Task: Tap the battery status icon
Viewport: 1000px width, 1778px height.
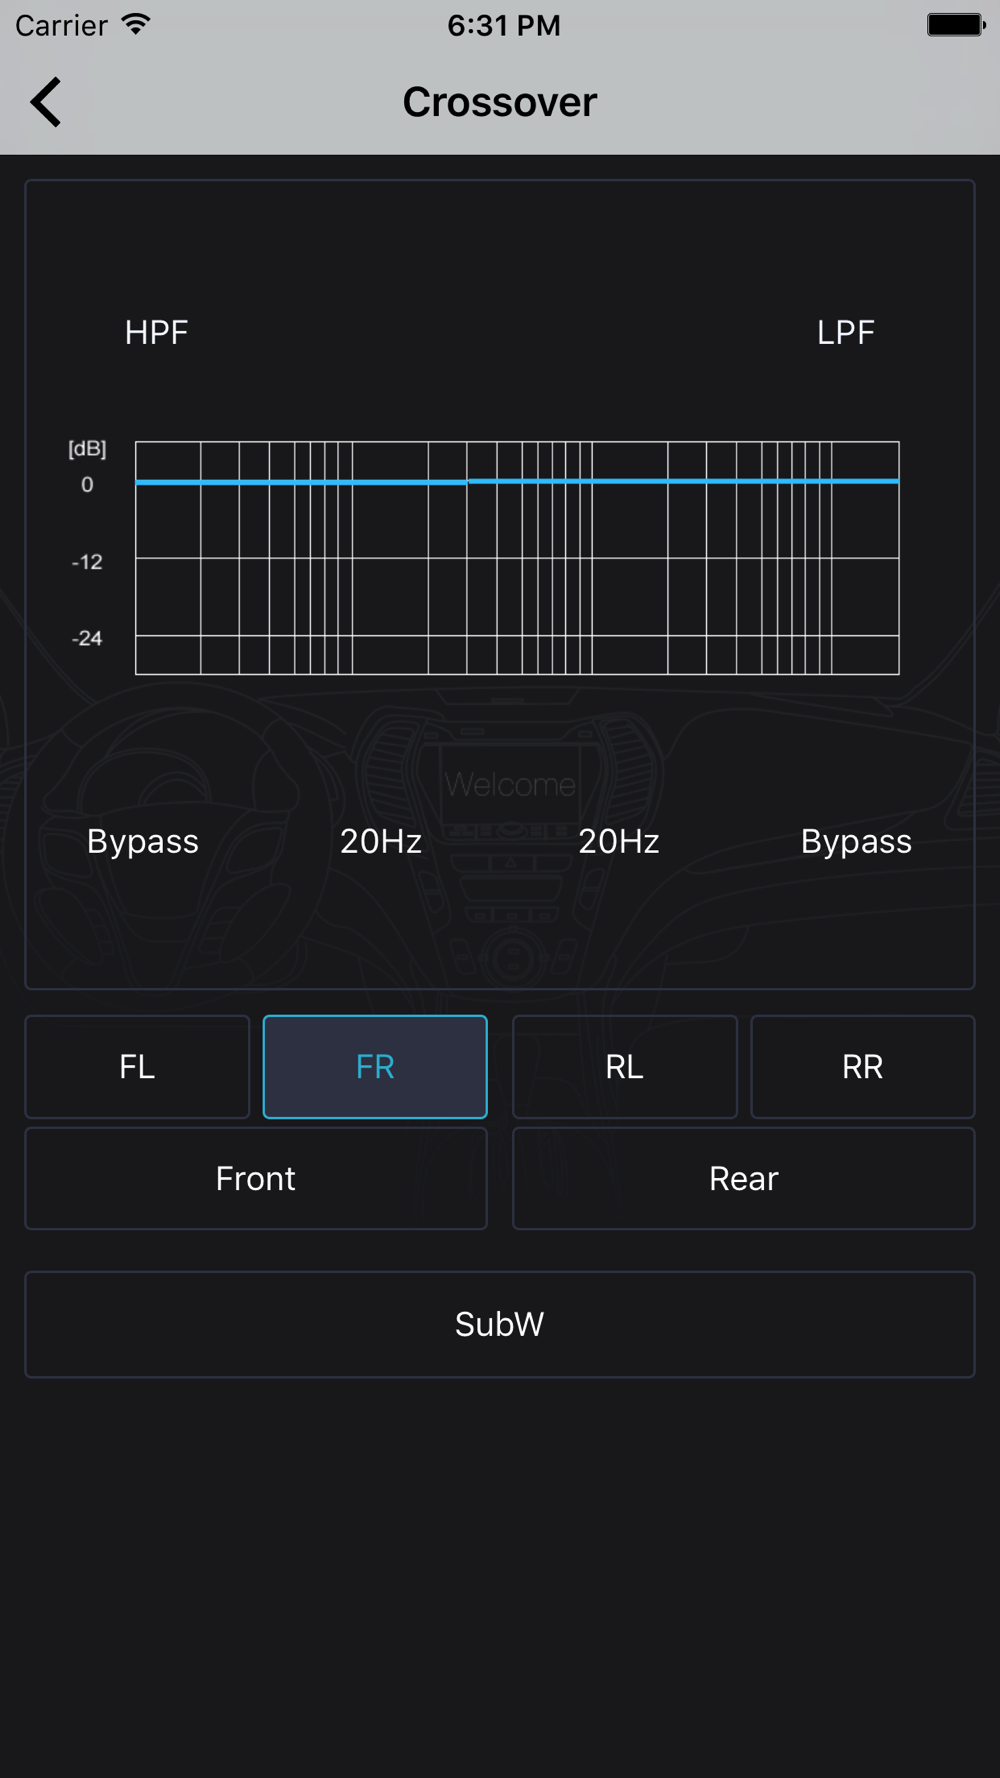Action: (956, 24)
